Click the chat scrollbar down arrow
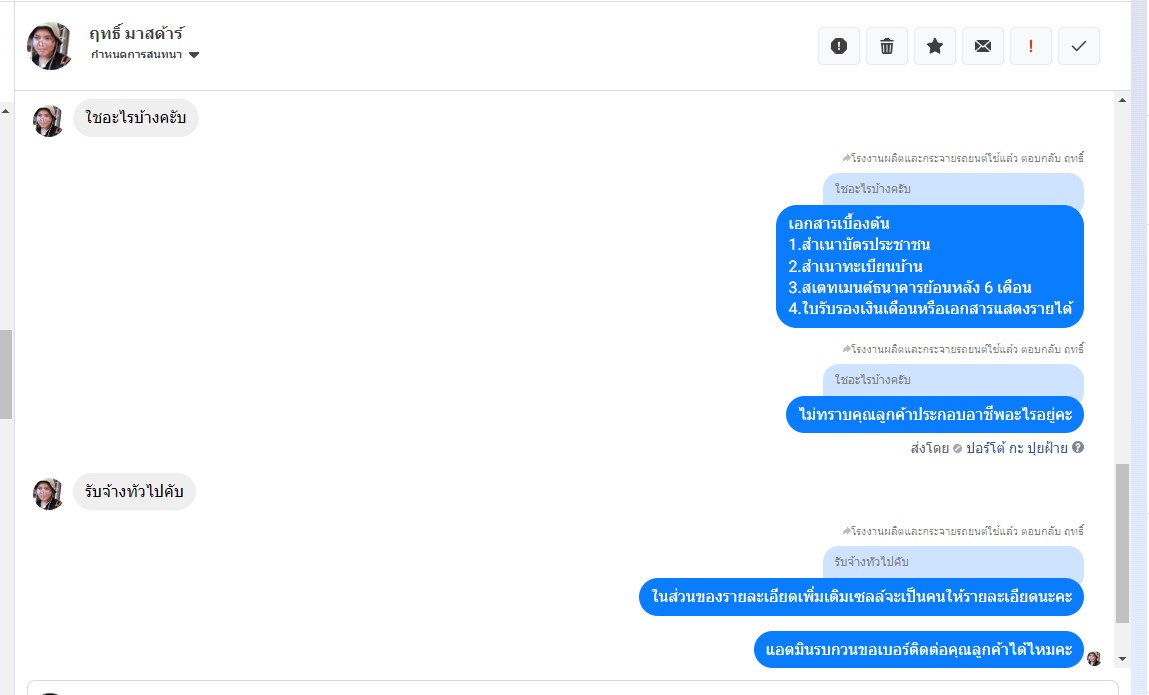Screen dimensions: 1149x695 coord(1122,659)
